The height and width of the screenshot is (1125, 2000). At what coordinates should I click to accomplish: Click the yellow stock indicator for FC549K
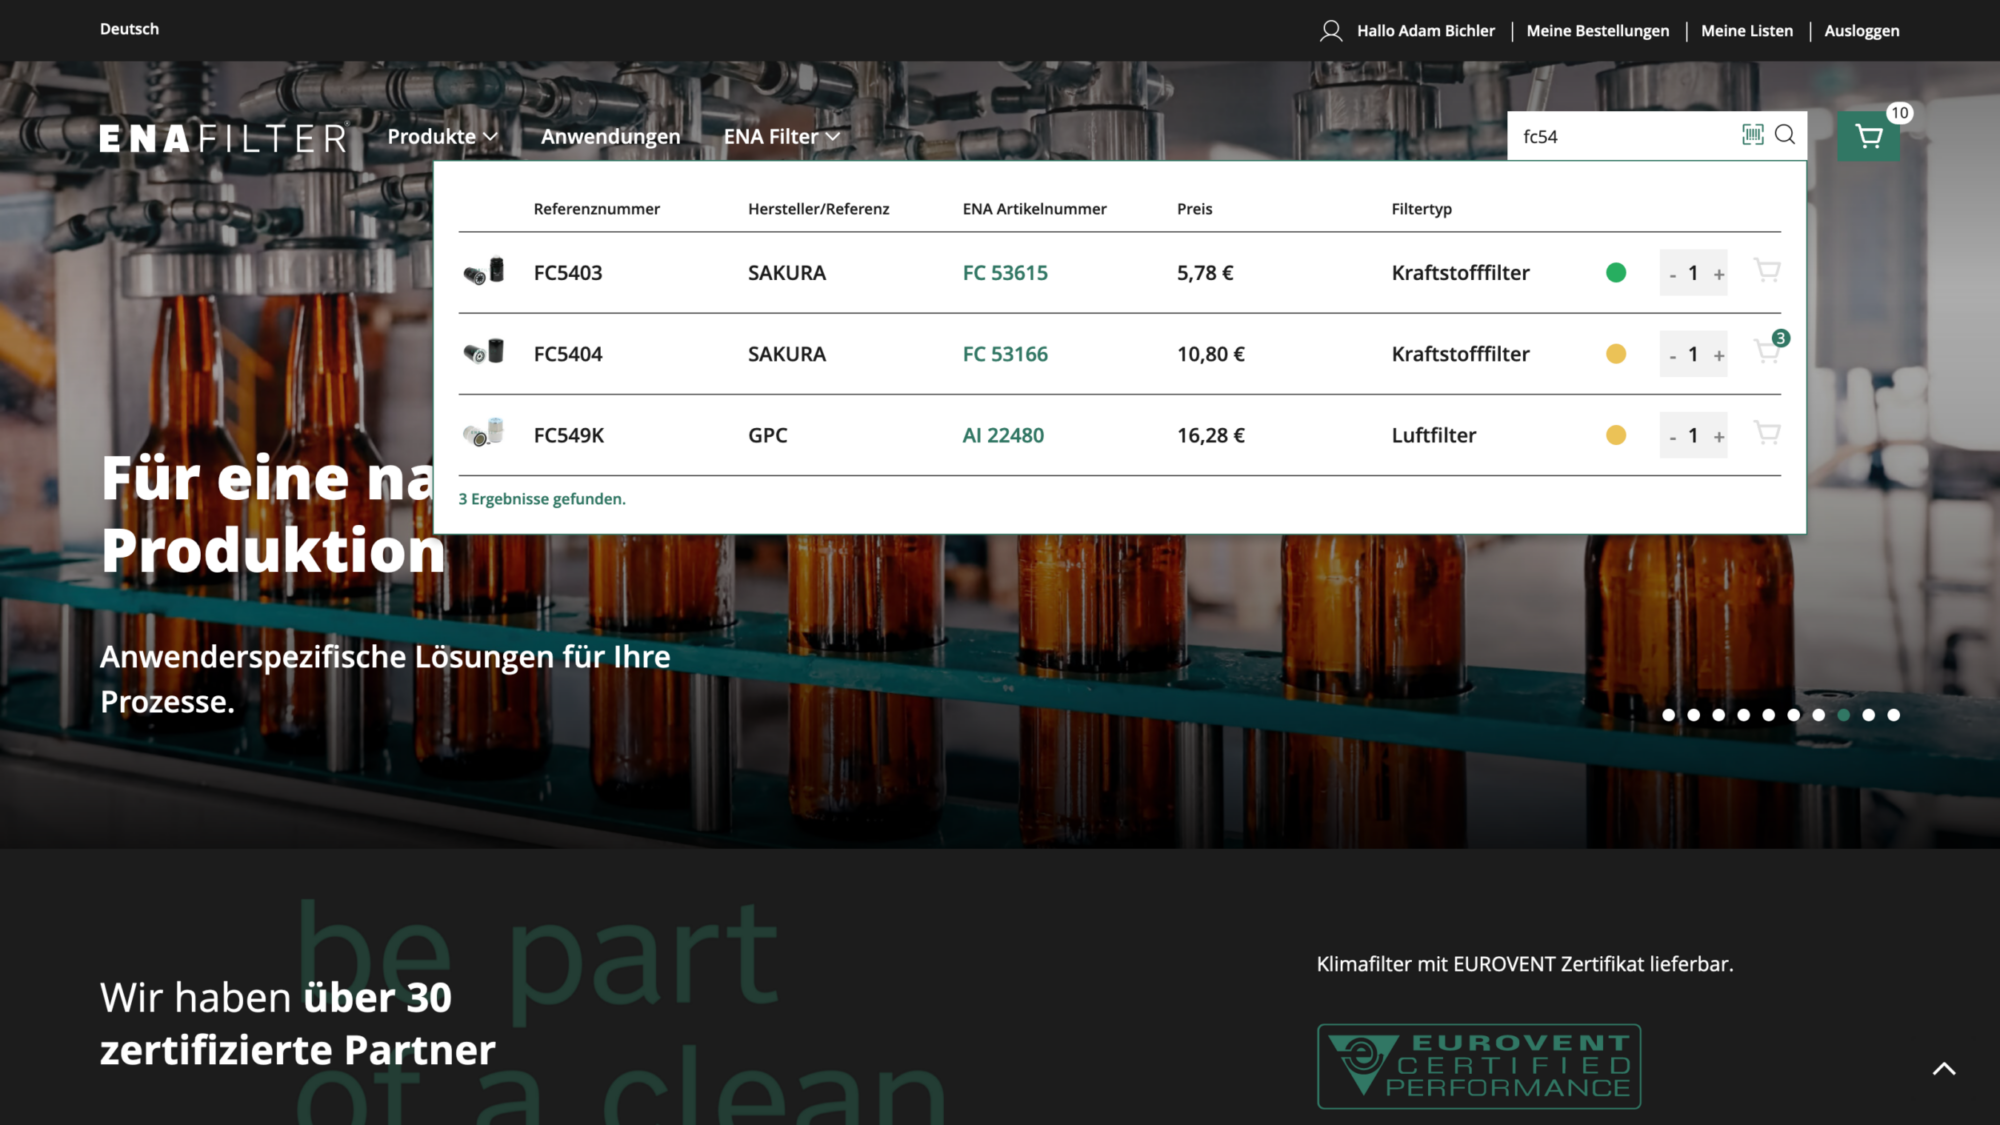coord(1616,435)
